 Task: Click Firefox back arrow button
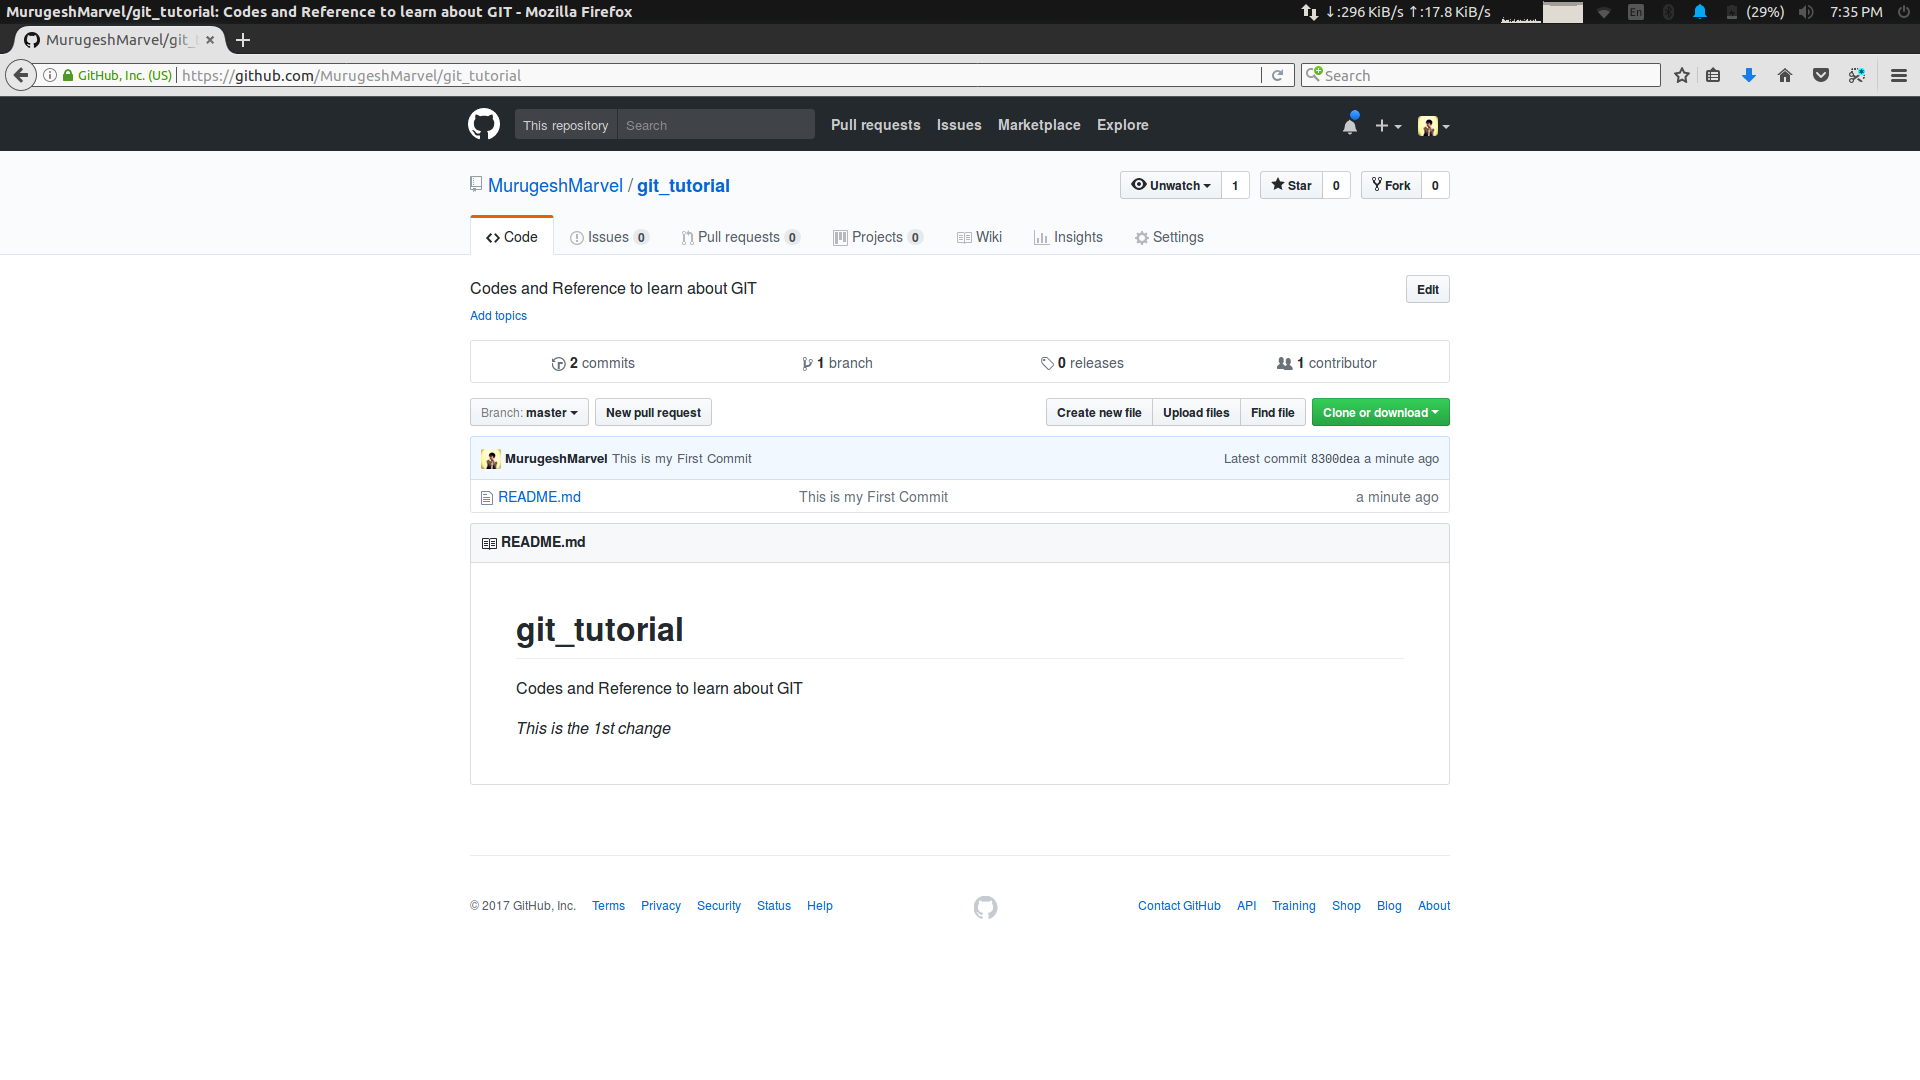point(21,75)
